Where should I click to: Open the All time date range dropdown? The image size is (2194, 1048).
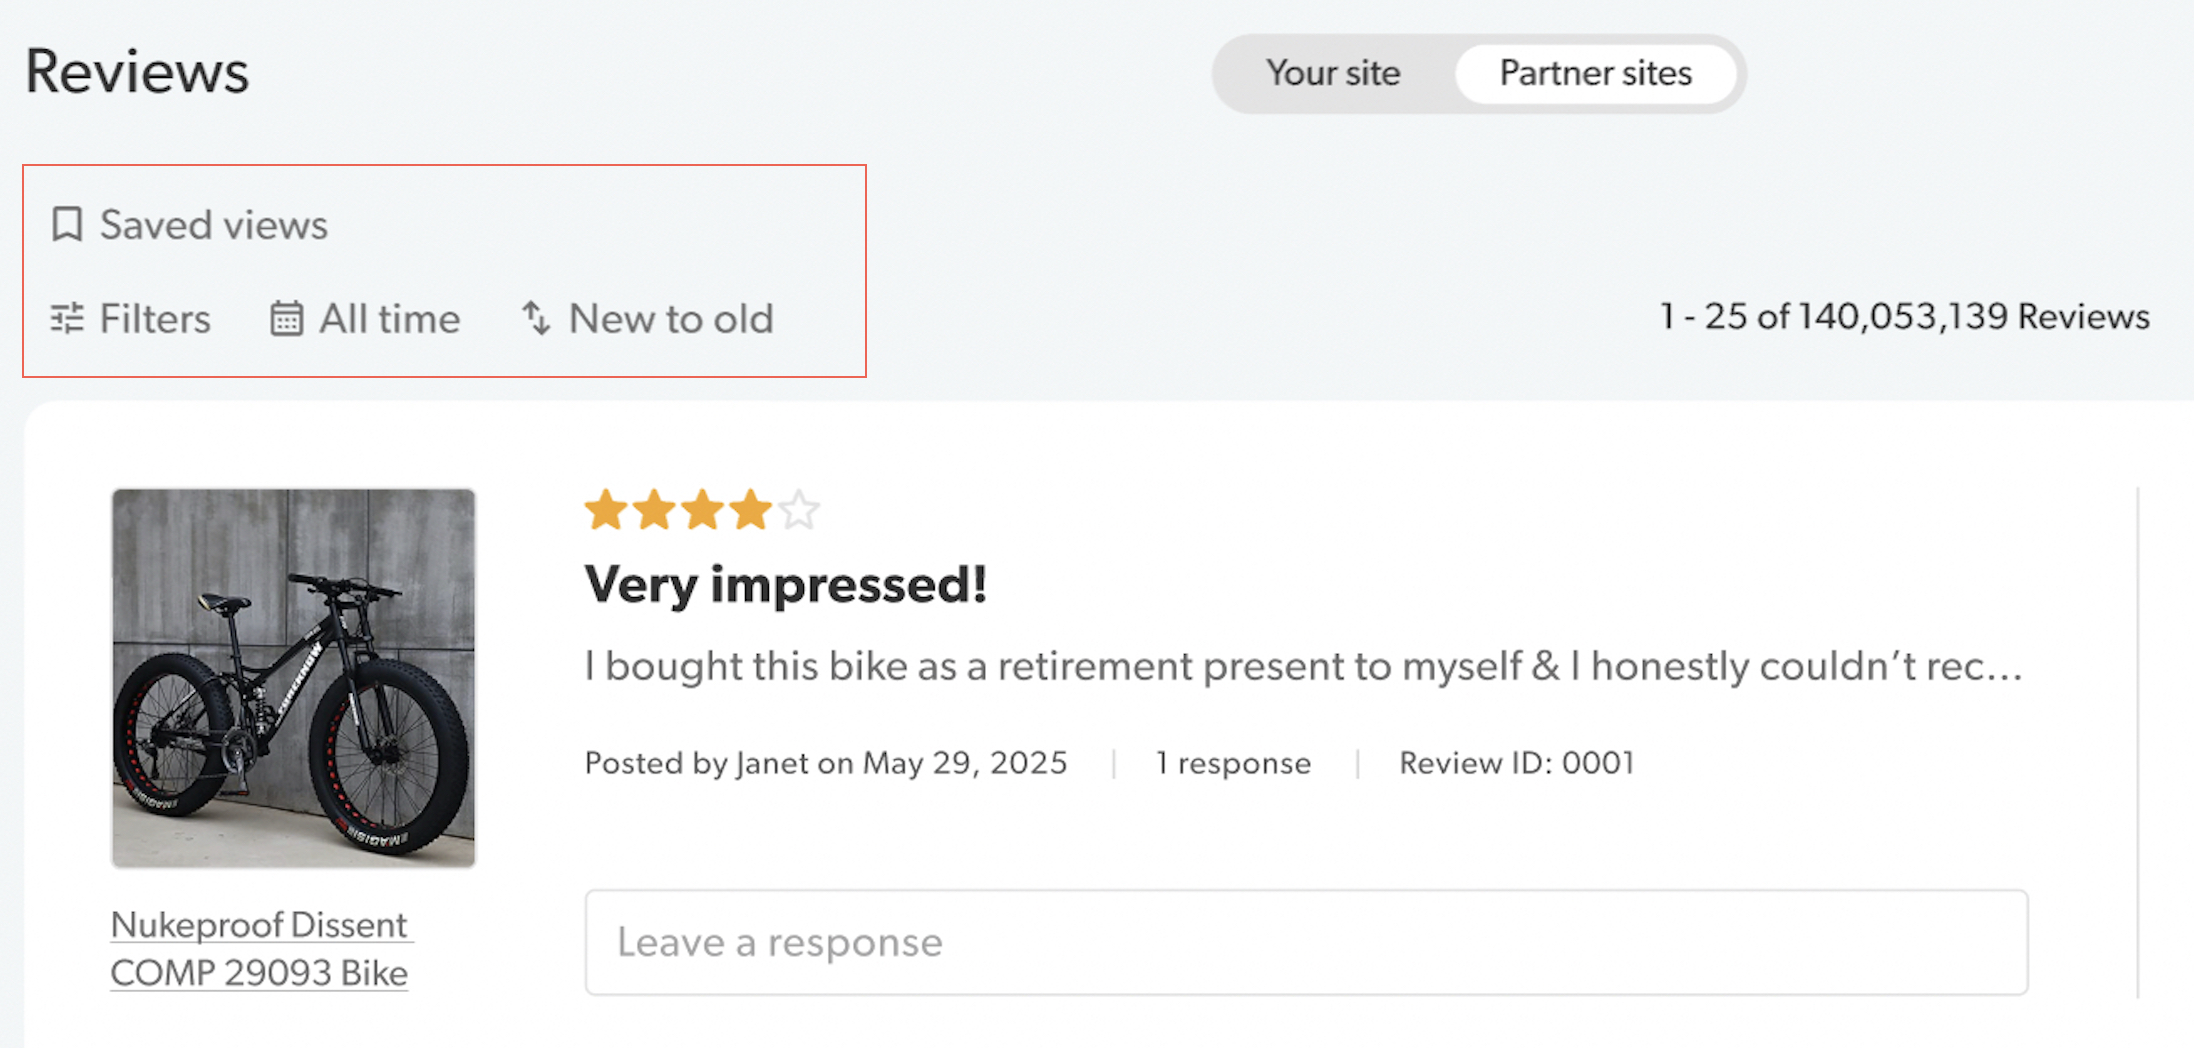click(x=366, y=319)
